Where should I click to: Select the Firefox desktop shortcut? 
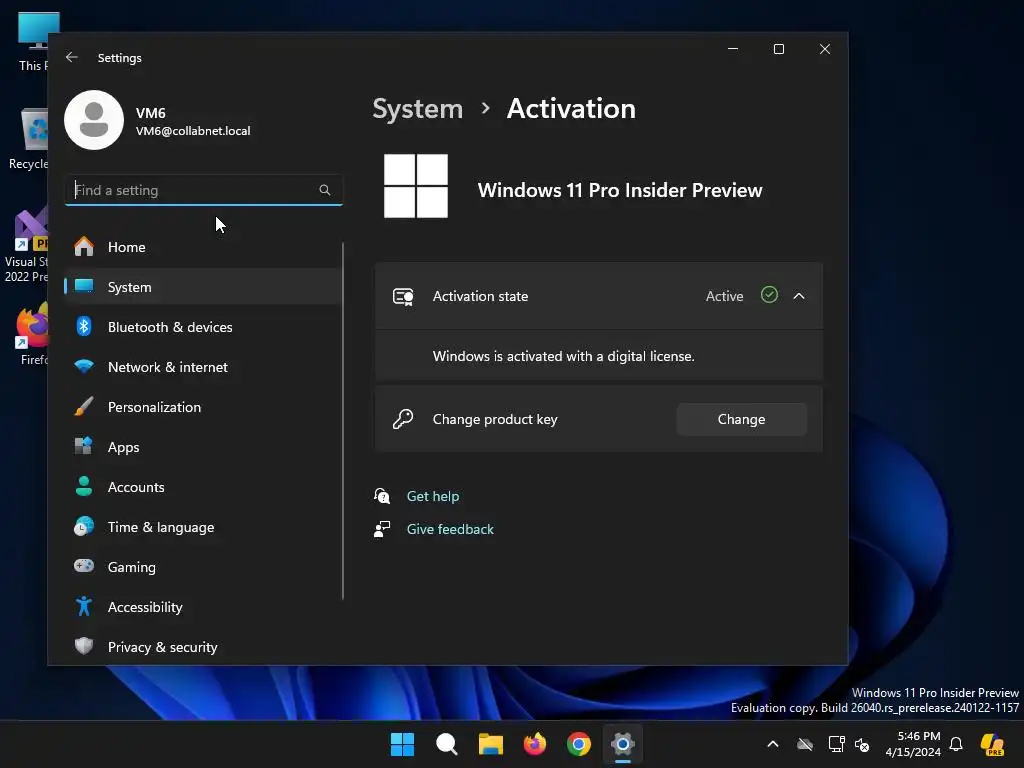31,334
